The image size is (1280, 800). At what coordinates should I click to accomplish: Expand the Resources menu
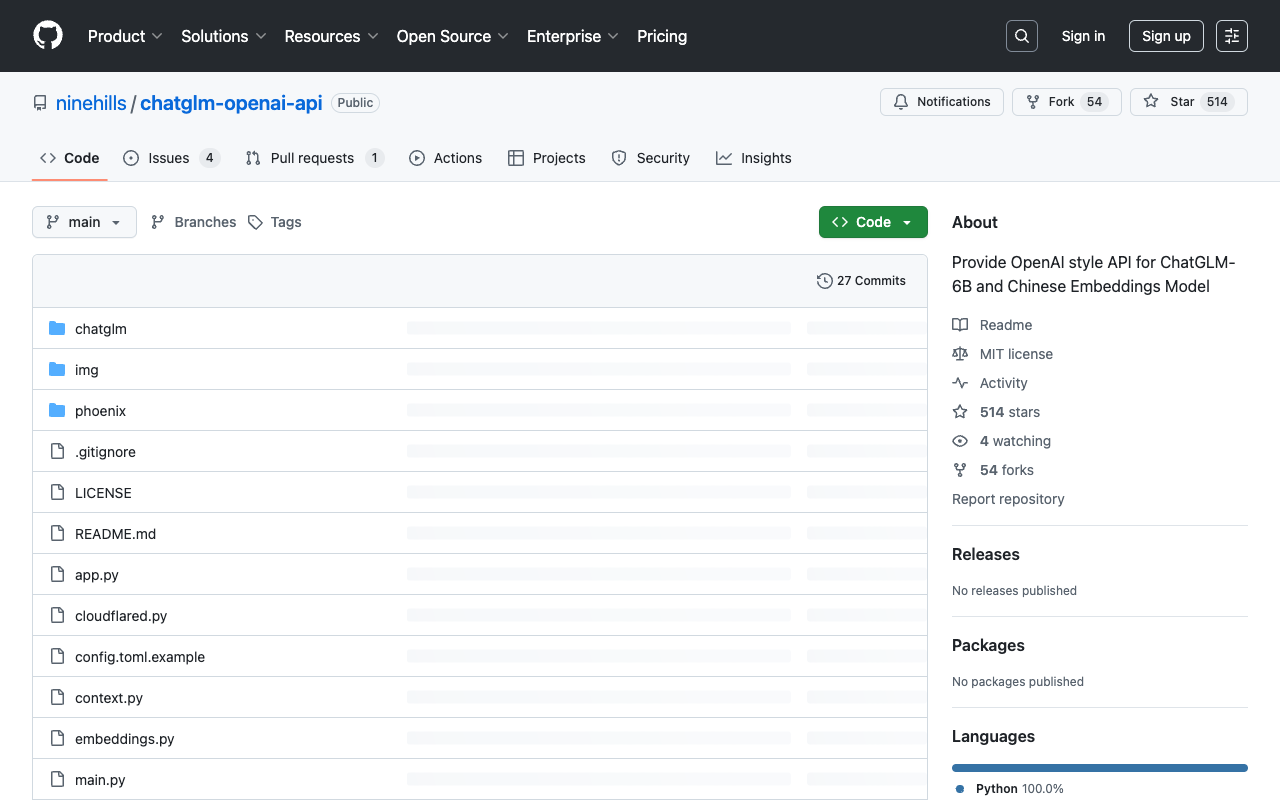point(332,36)
